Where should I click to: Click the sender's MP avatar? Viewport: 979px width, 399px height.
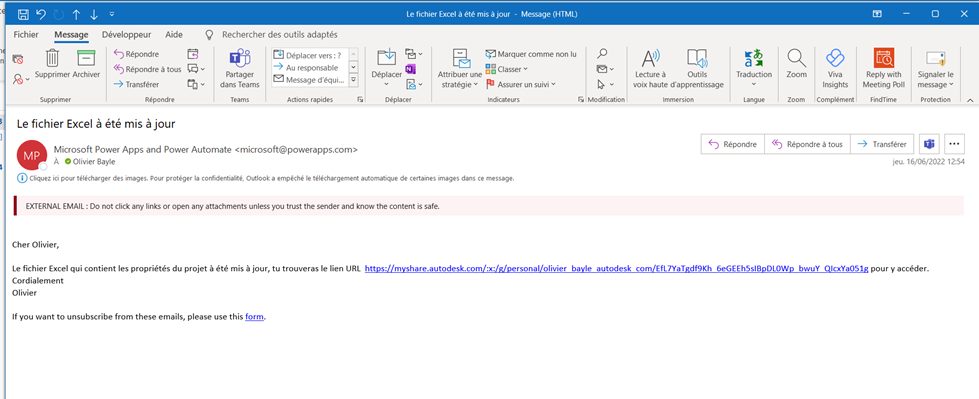coord(32,155)
